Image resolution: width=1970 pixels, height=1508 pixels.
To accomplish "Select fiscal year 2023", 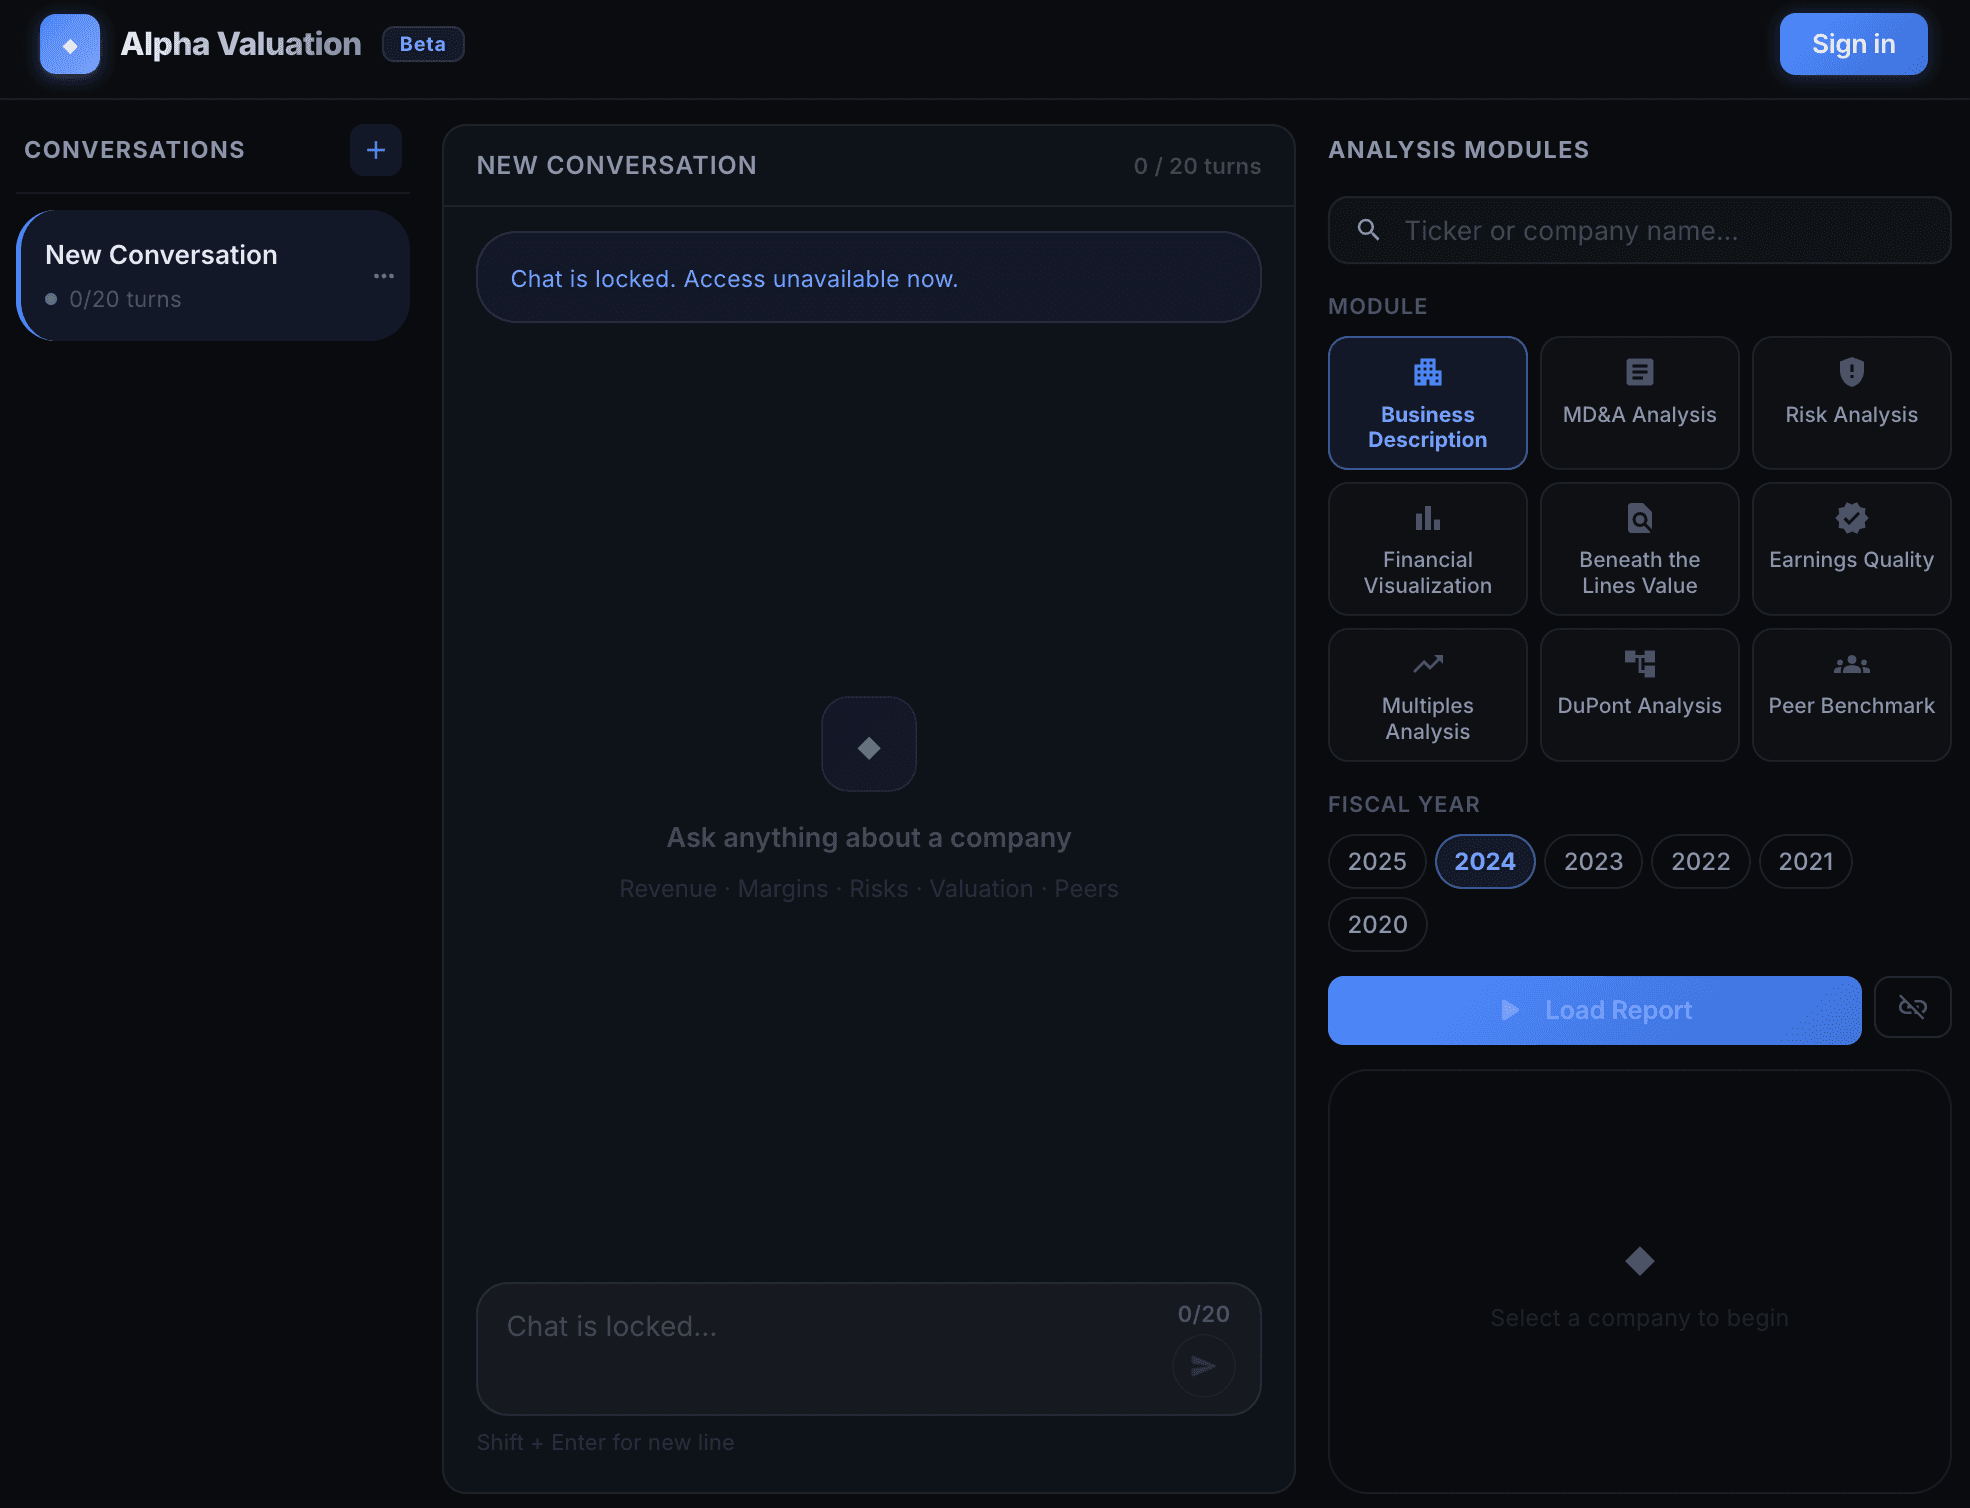I will [x=1593, y=861].
